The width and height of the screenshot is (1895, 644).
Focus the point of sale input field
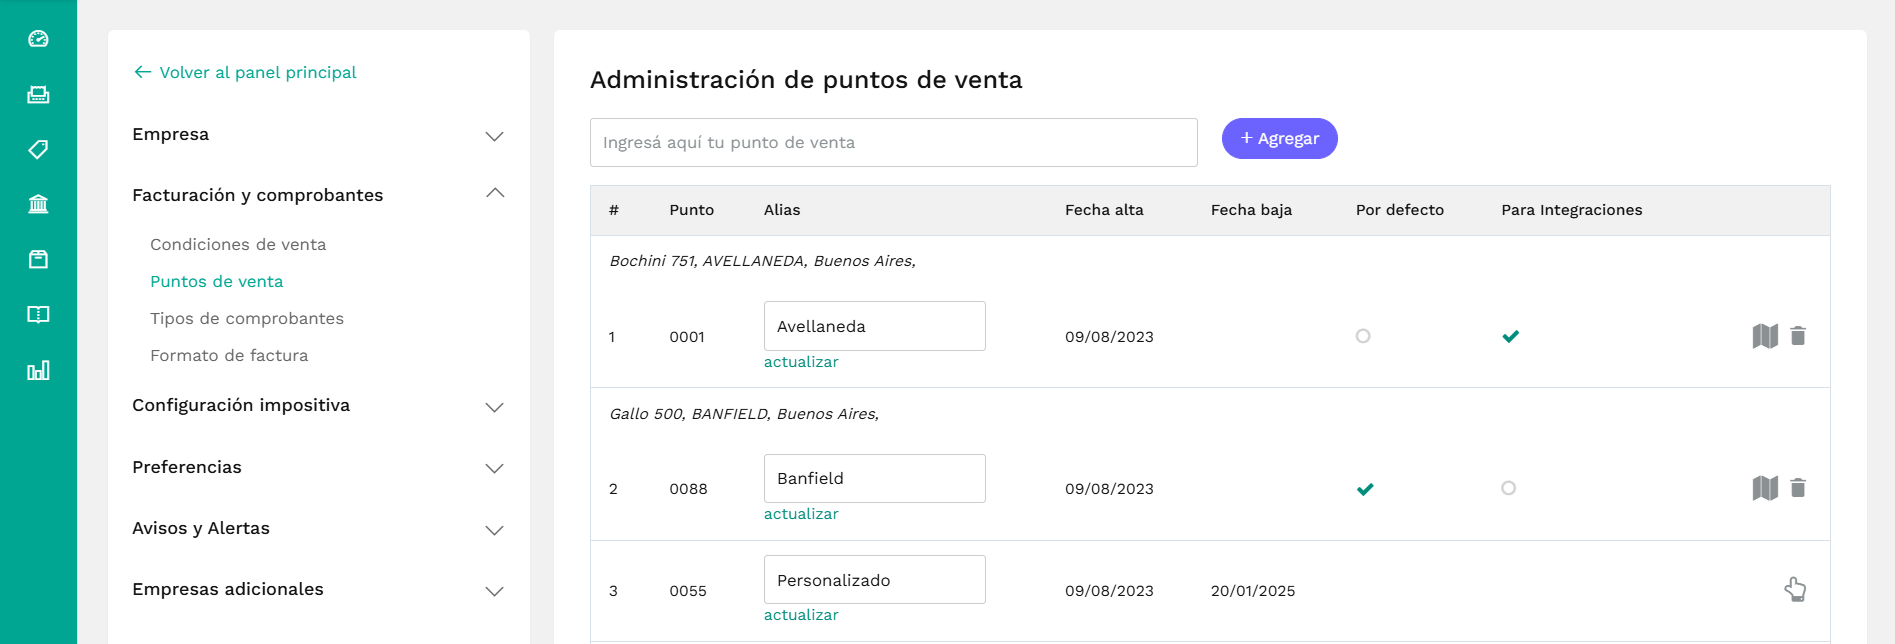894,142
